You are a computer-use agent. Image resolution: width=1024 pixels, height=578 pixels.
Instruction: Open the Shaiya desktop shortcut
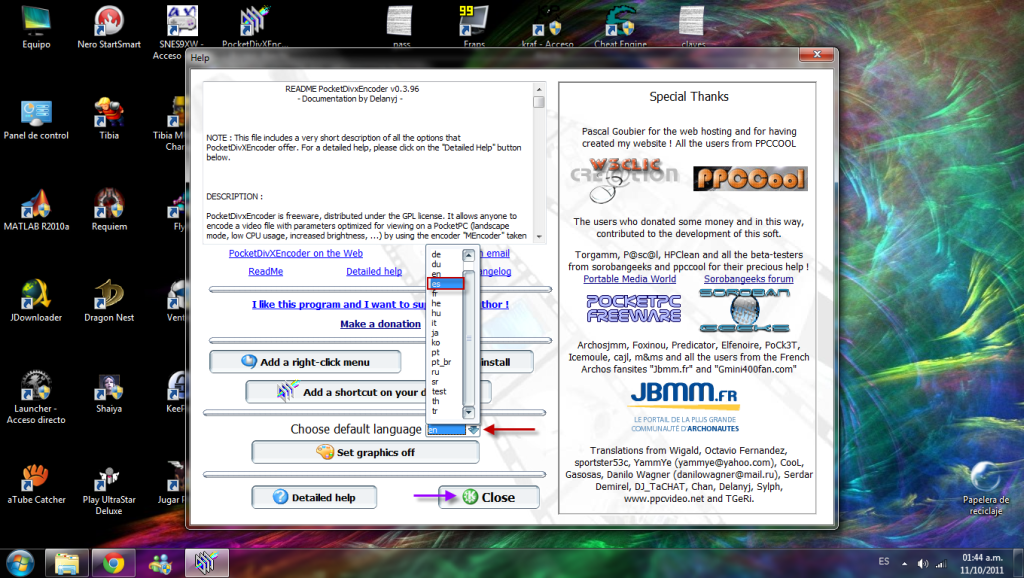[x=109, y=392]
